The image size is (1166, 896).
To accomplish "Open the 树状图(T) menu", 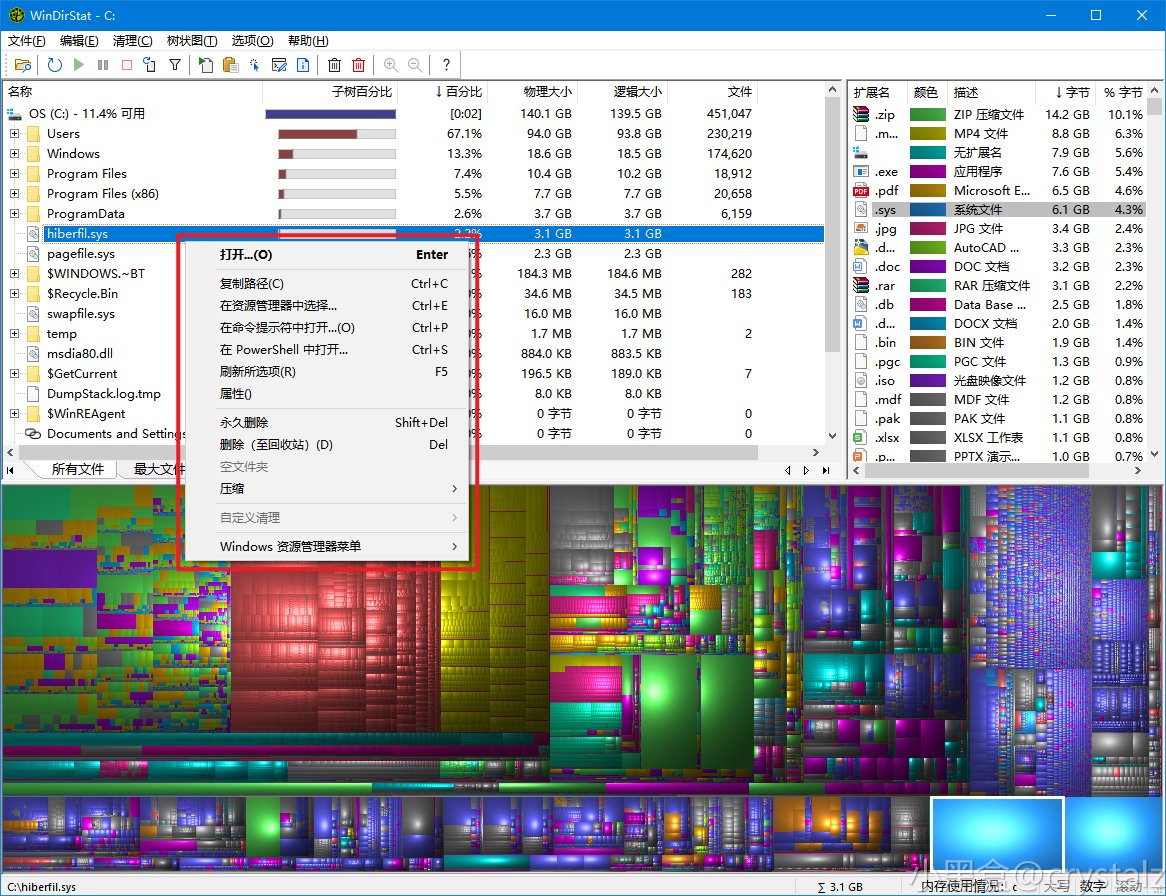I will click(x=192, y=41).
